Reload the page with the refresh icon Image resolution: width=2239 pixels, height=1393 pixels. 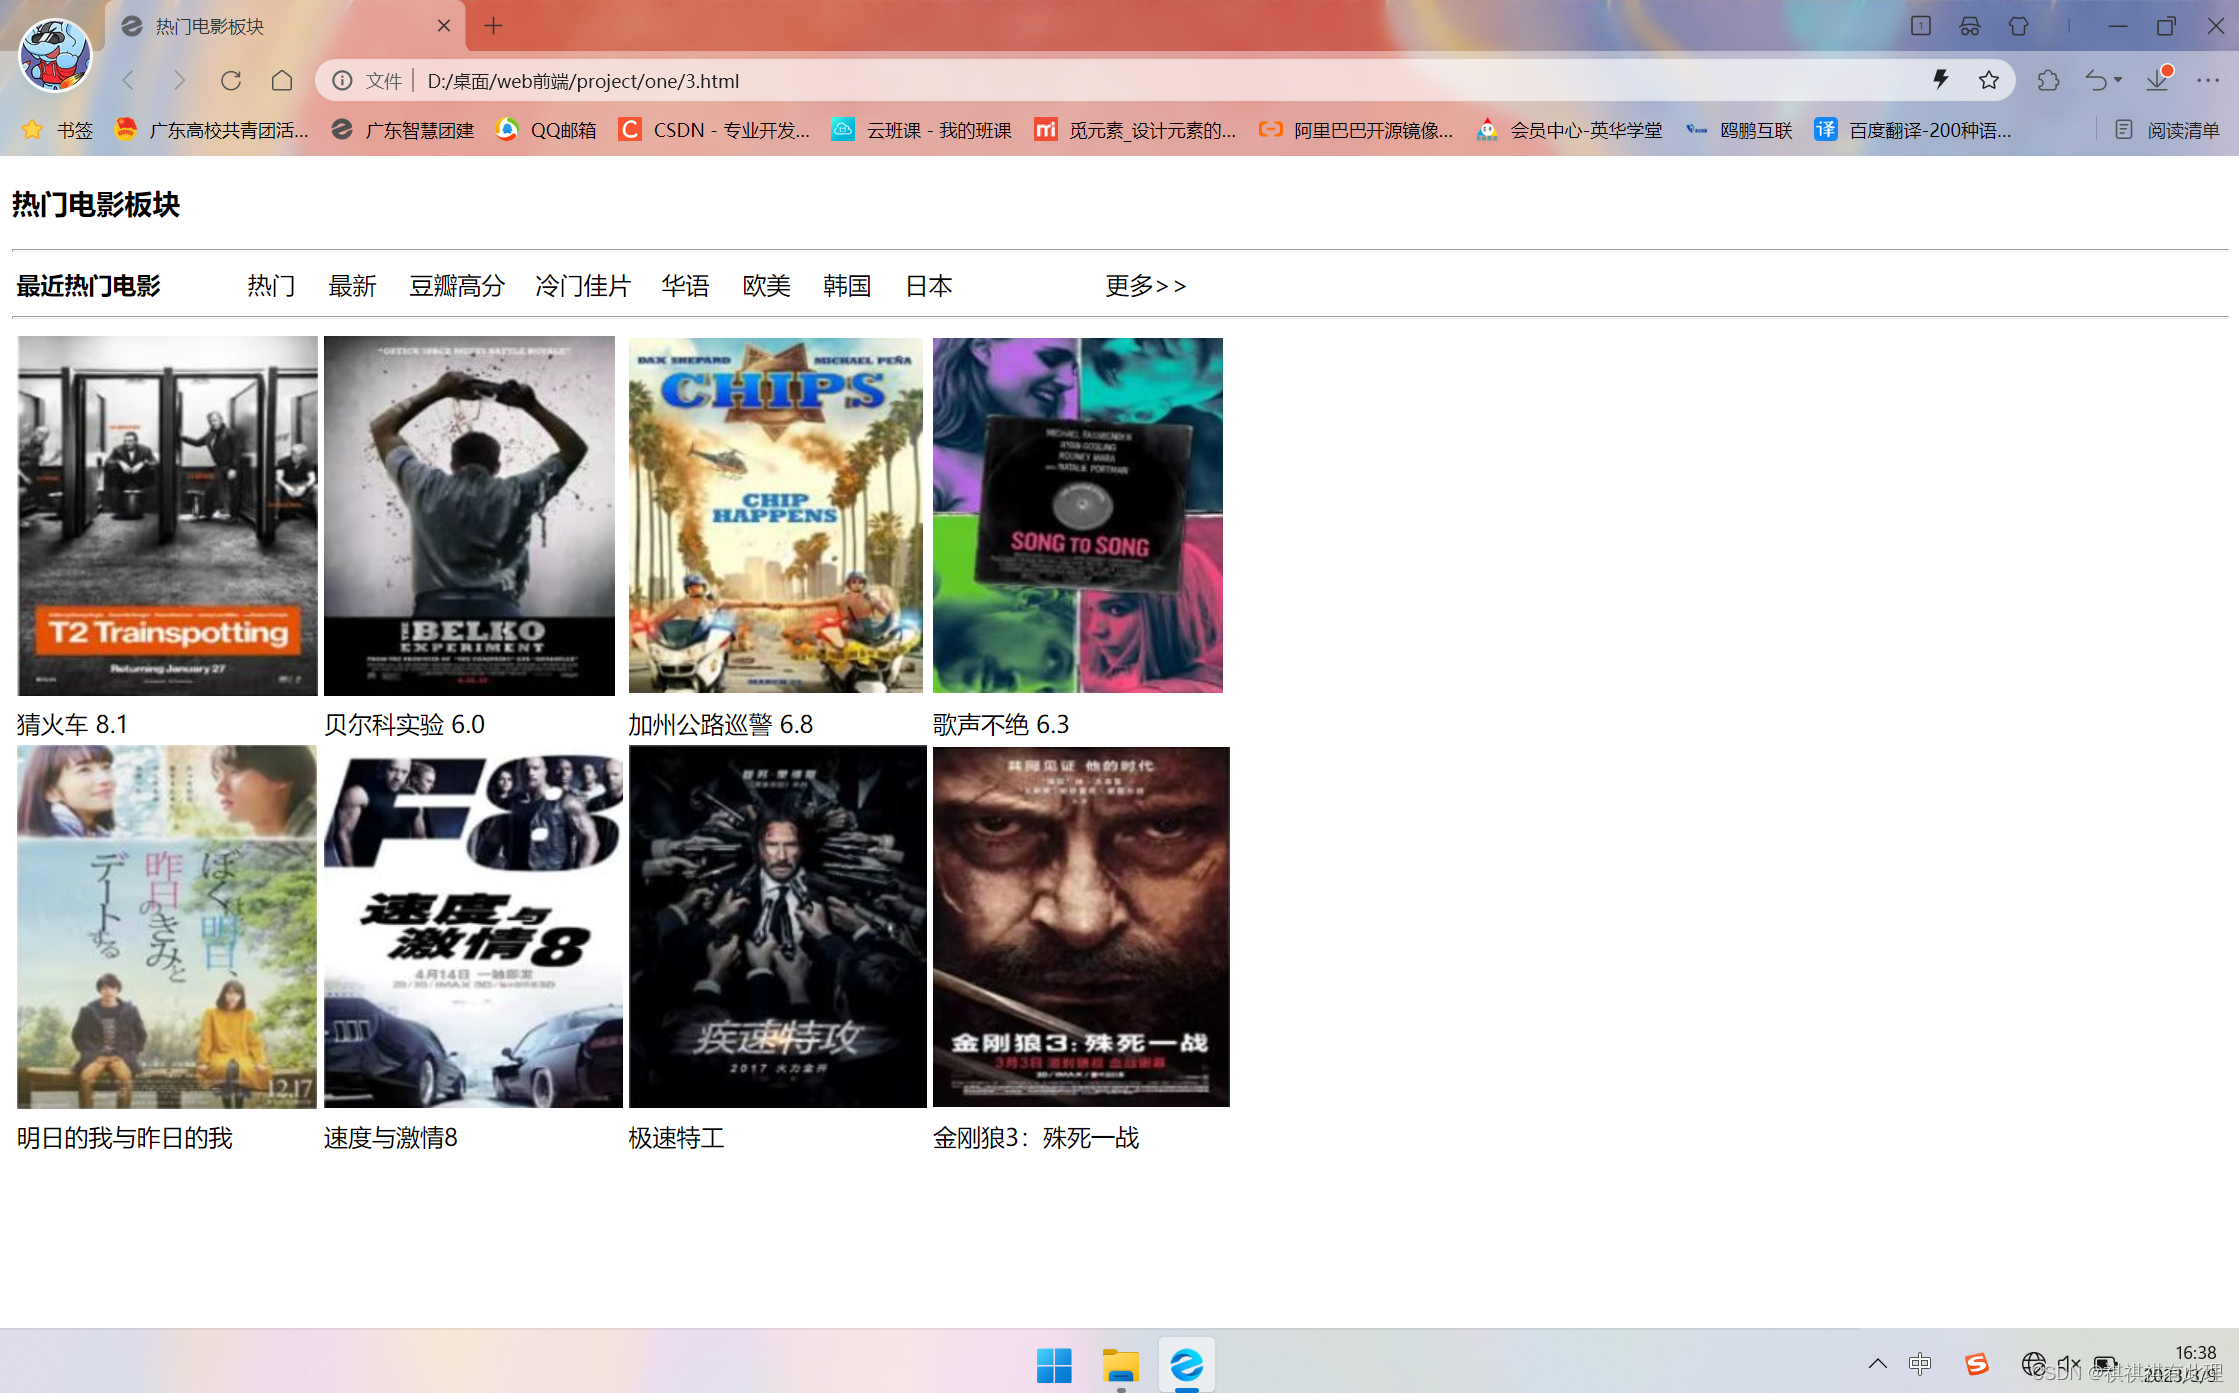pos(231,80)
